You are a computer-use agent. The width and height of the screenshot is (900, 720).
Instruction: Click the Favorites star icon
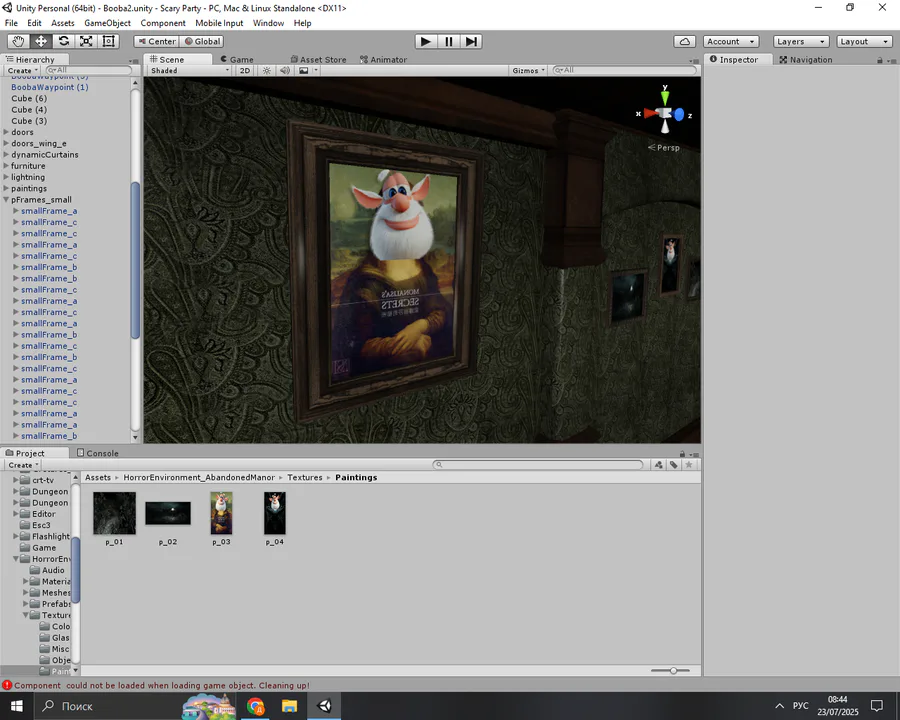[689, 465]
